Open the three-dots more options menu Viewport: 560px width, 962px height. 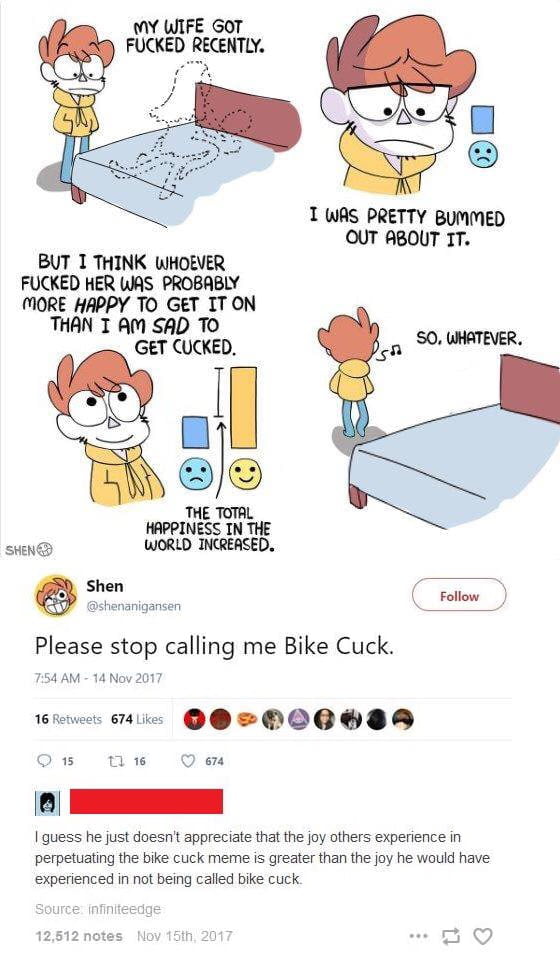[417, 936]
